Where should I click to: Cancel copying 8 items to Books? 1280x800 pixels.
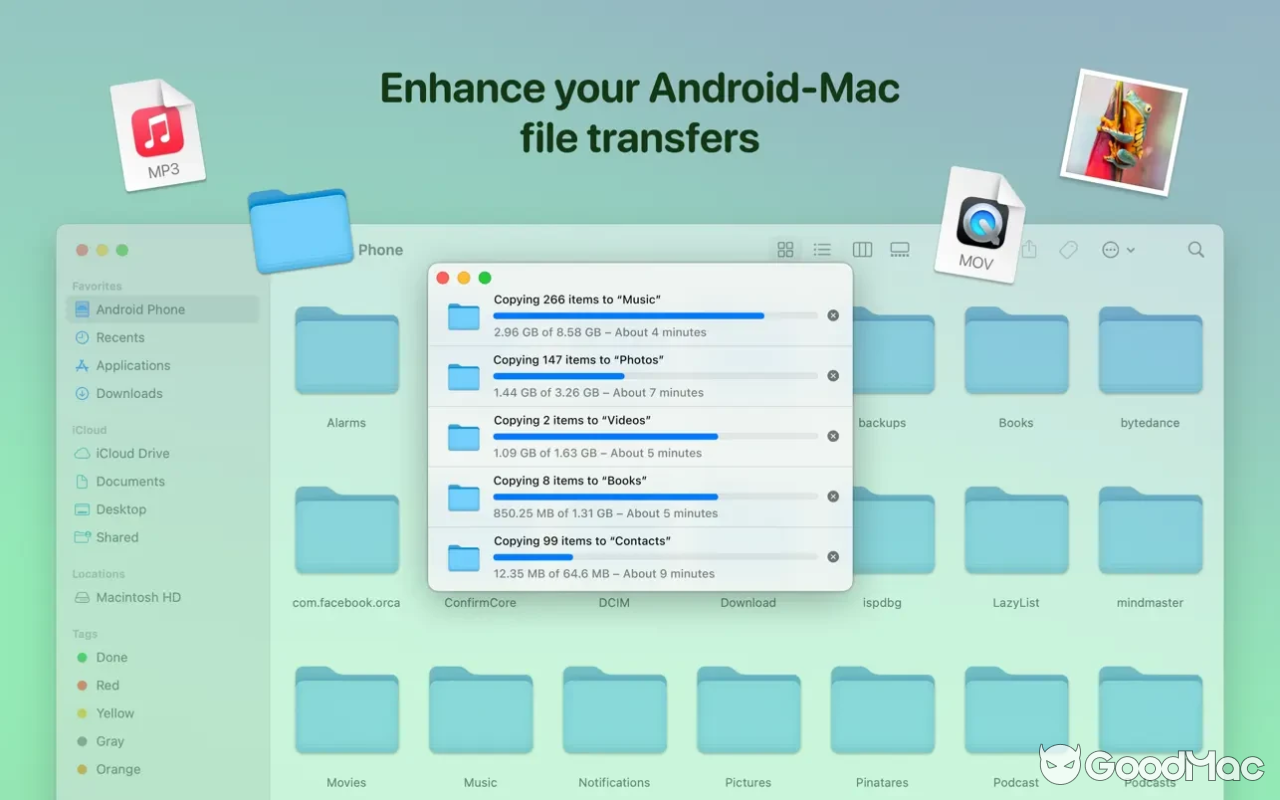point(832,496)
